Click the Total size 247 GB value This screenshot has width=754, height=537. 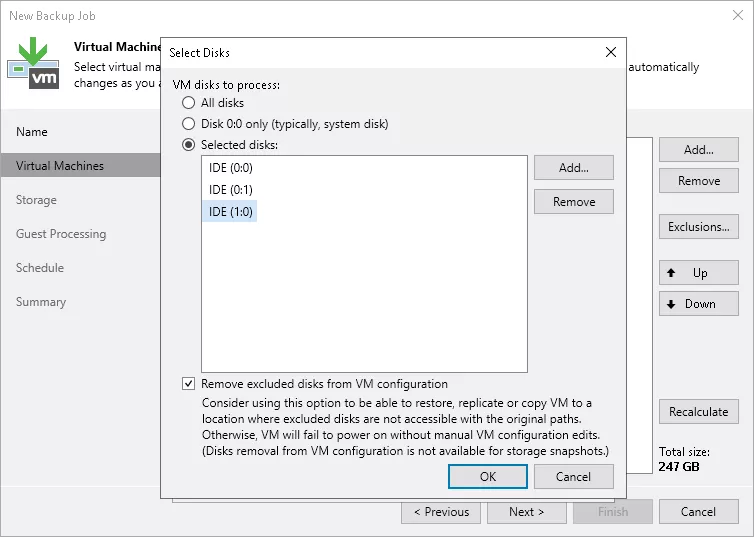pos(679,466)
